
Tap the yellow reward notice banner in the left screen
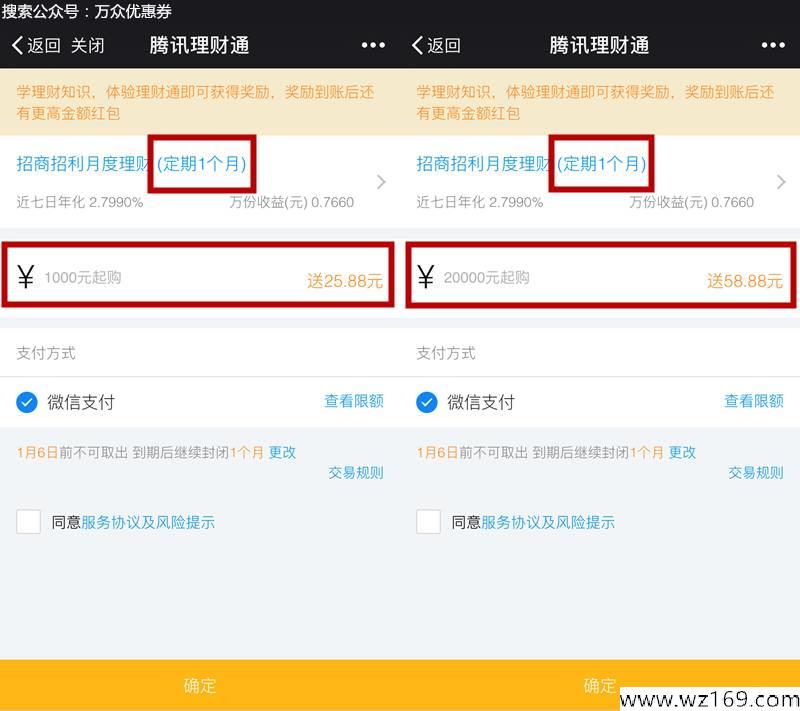[x=200, y=102]
